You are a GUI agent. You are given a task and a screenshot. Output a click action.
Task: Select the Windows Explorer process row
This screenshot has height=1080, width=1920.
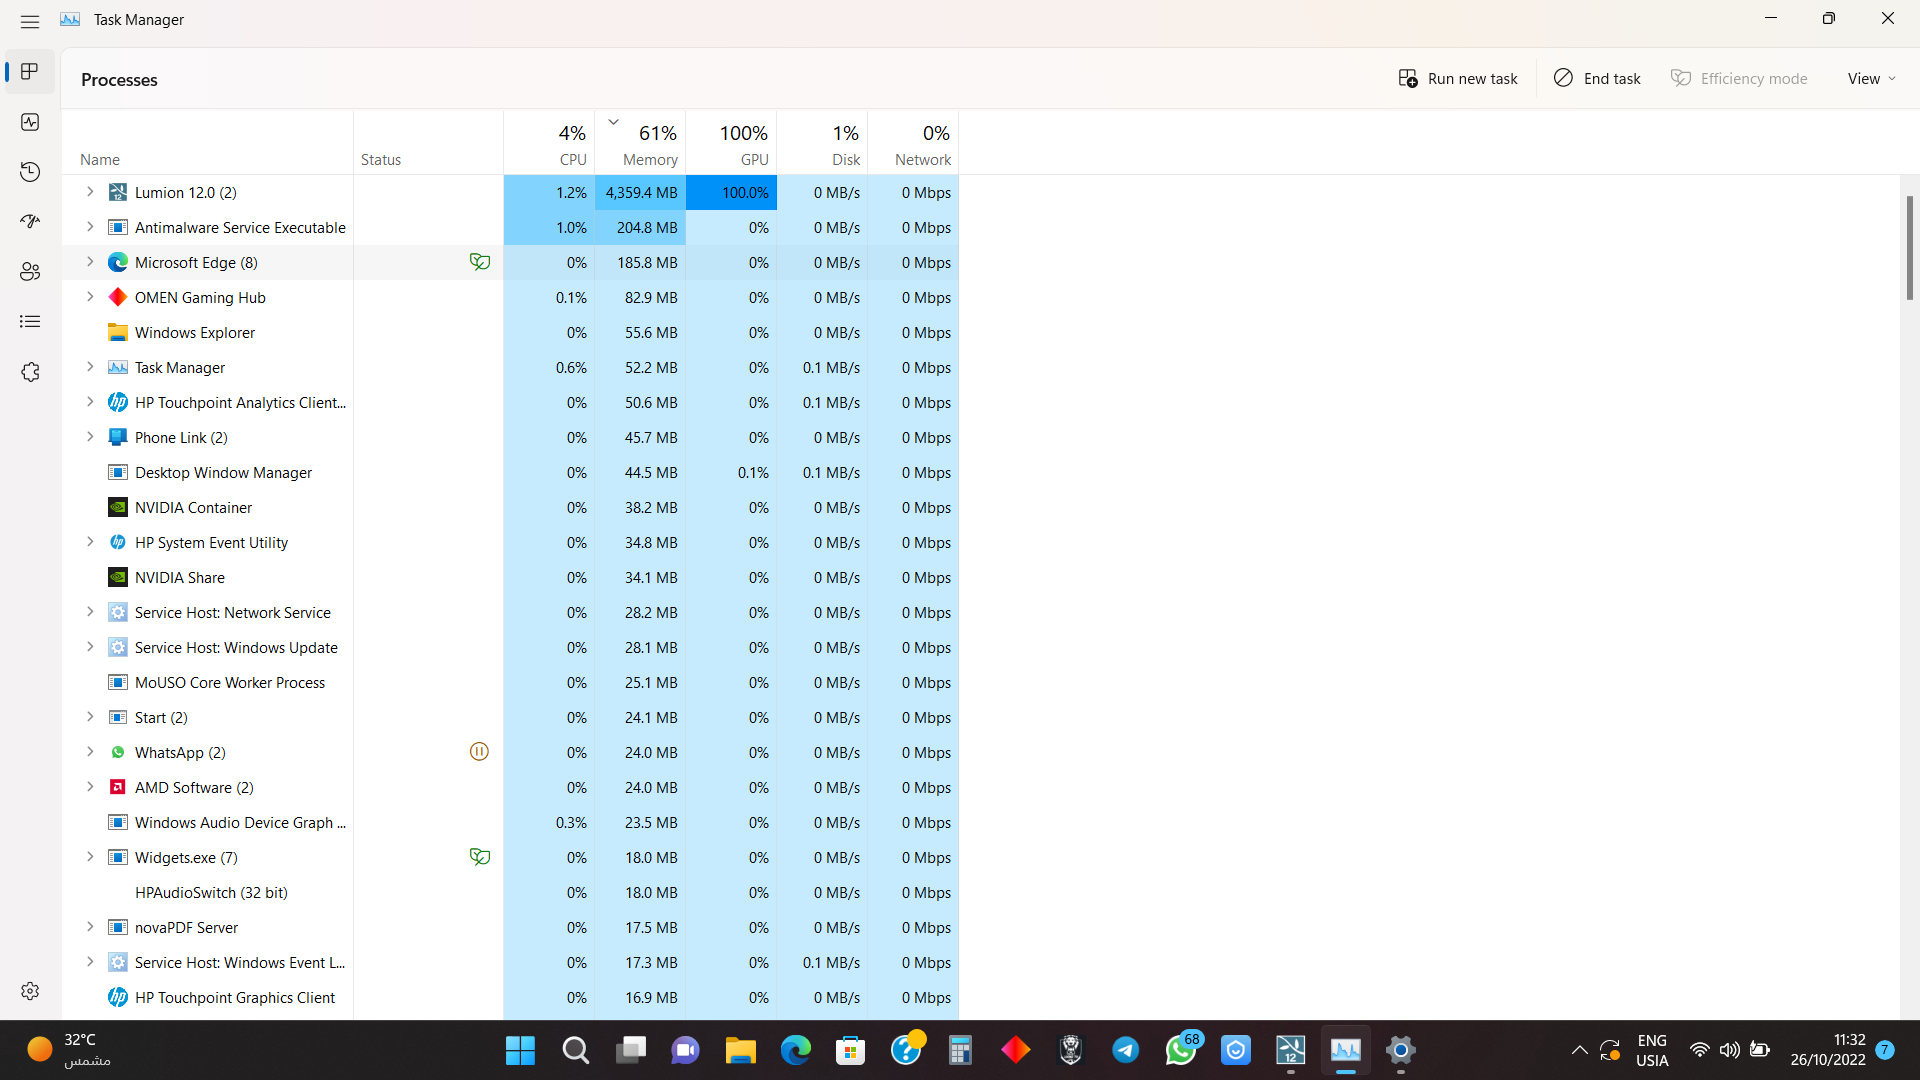click(510, 332)
